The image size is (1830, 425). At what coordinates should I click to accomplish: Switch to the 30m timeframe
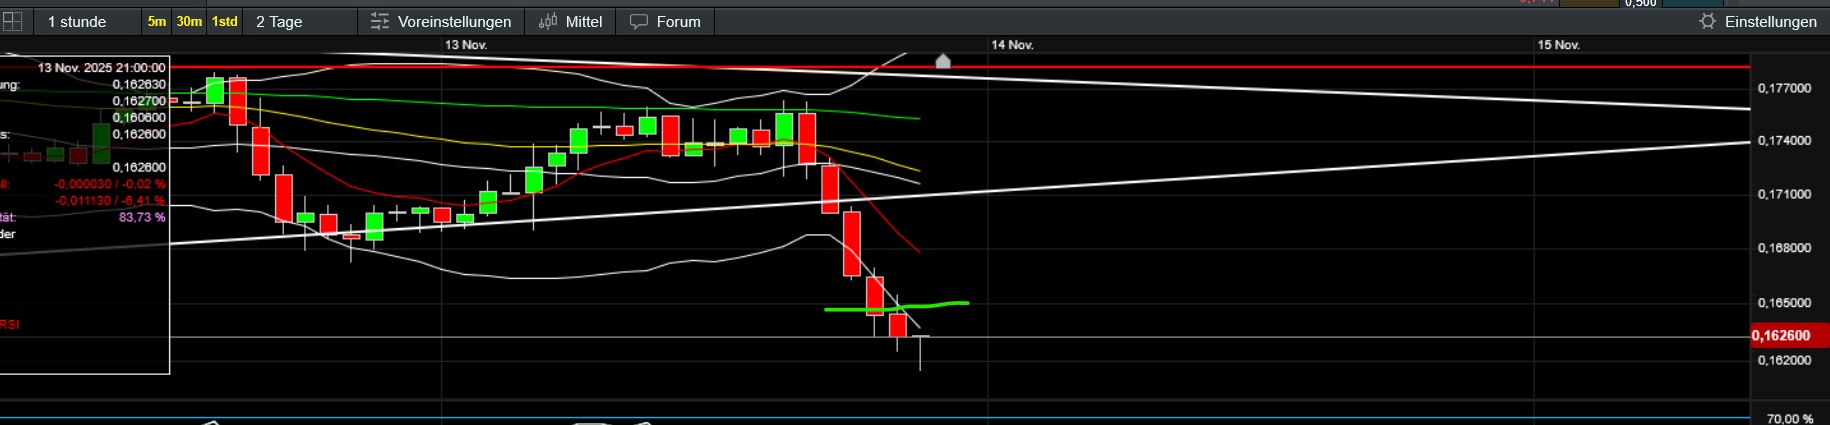pyautogui.click(x=189, y=21)
